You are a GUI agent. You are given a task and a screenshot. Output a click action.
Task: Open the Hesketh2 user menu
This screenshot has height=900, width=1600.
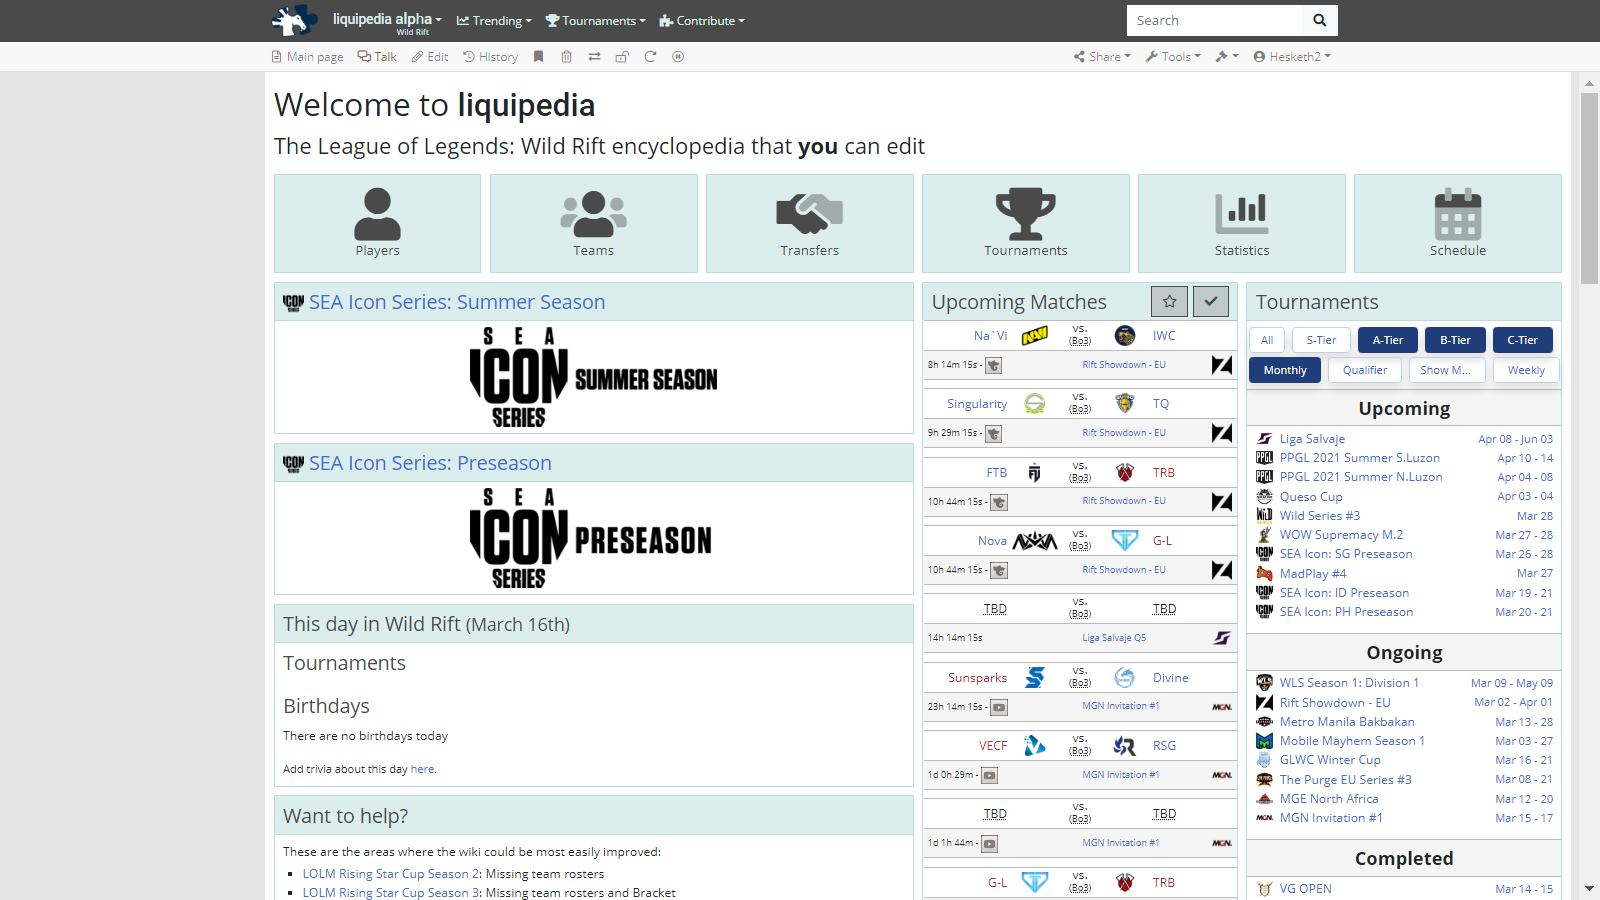point(1292,57)
